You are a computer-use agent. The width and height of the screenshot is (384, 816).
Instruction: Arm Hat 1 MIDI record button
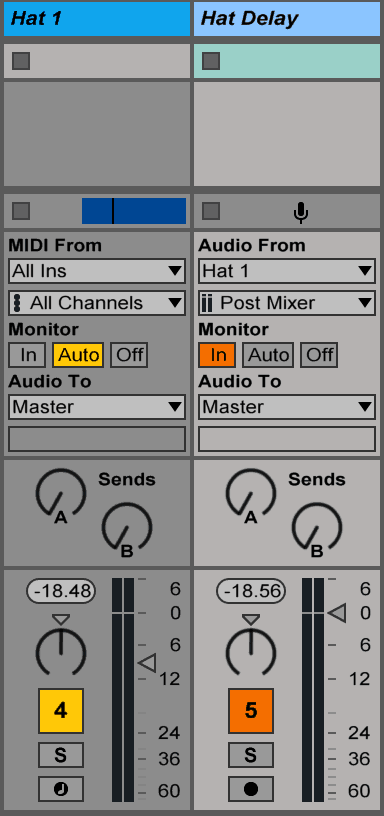(x=61, y=789)
